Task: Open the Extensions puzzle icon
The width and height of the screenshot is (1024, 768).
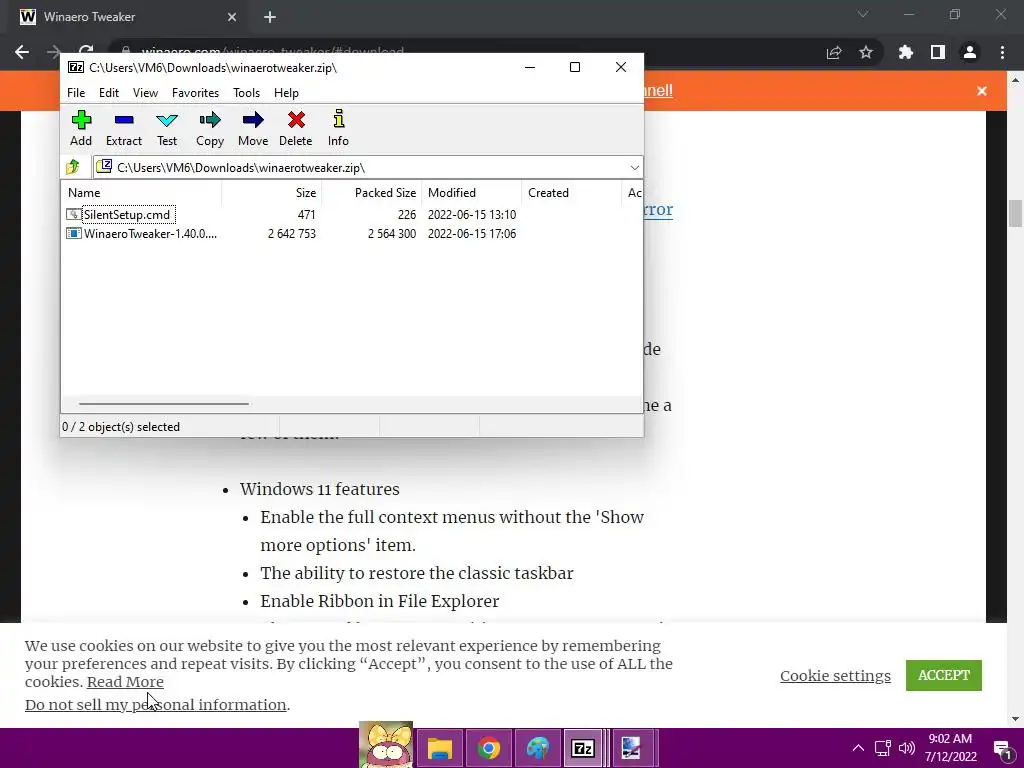Action: (906, 52)
